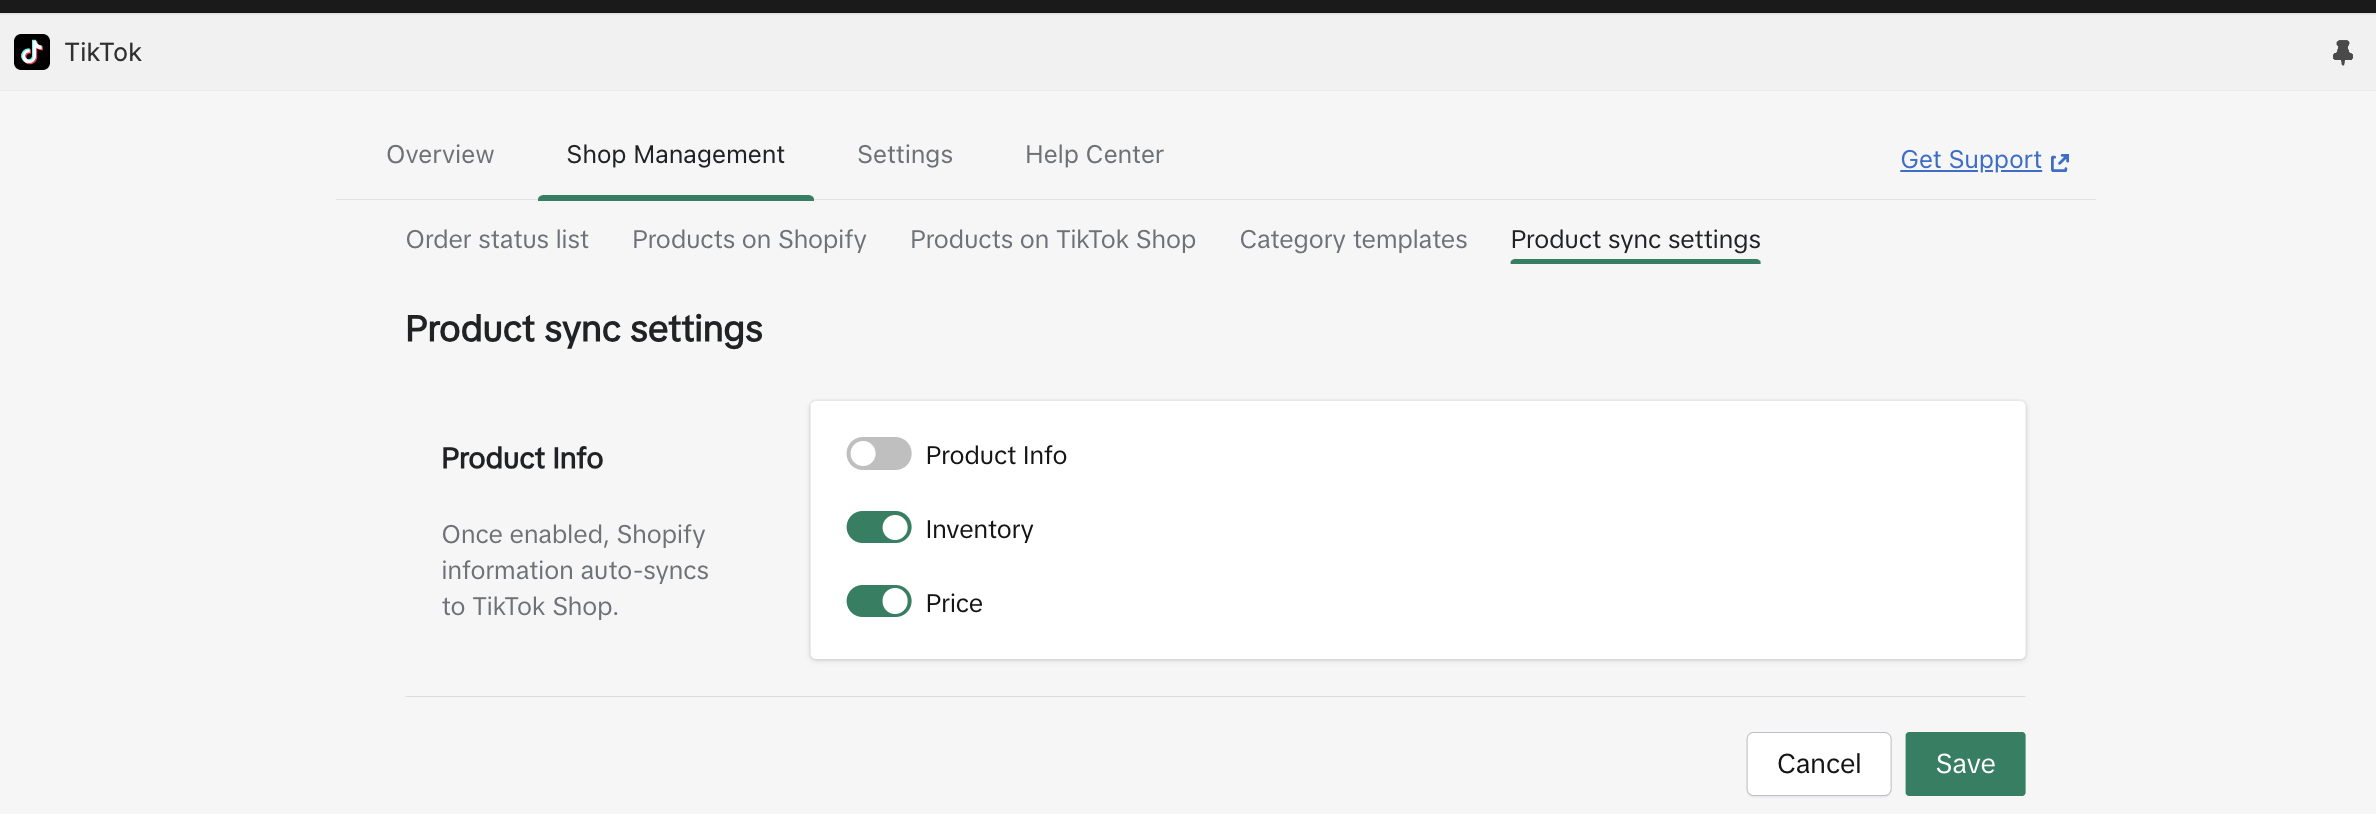This screenshot has height=814, width=2376.
Task: Turn off the Price sync toggle
Action: click(x=878, y=602)
